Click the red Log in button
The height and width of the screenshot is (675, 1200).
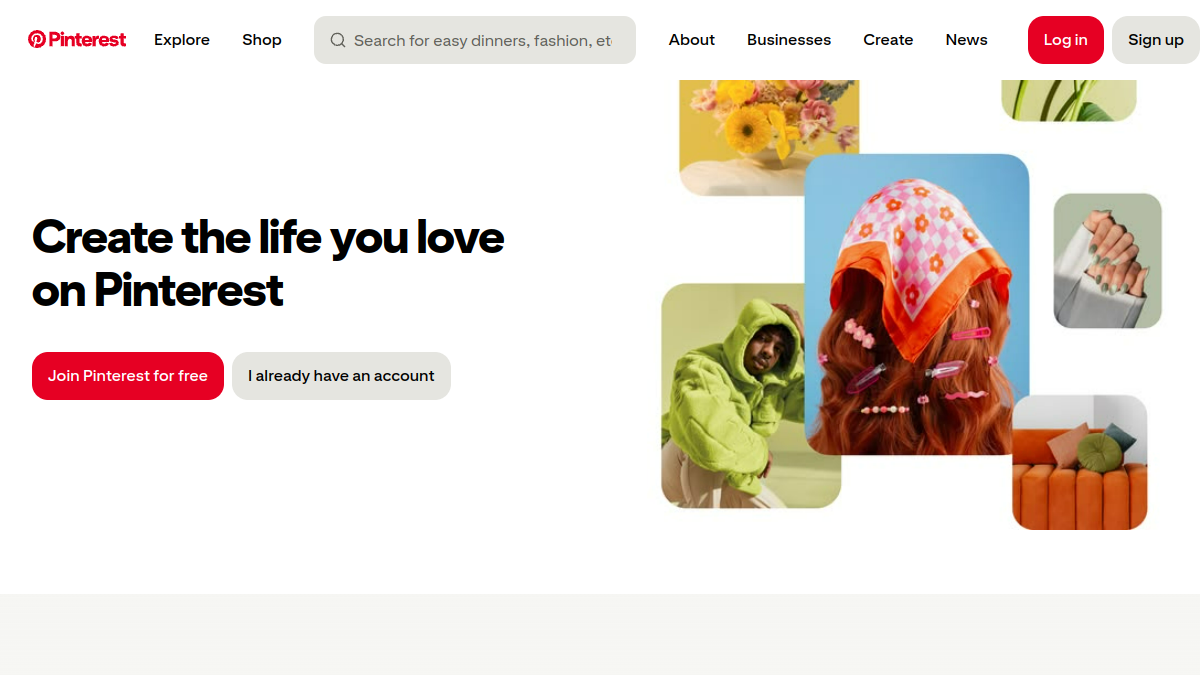[1066, 40]
